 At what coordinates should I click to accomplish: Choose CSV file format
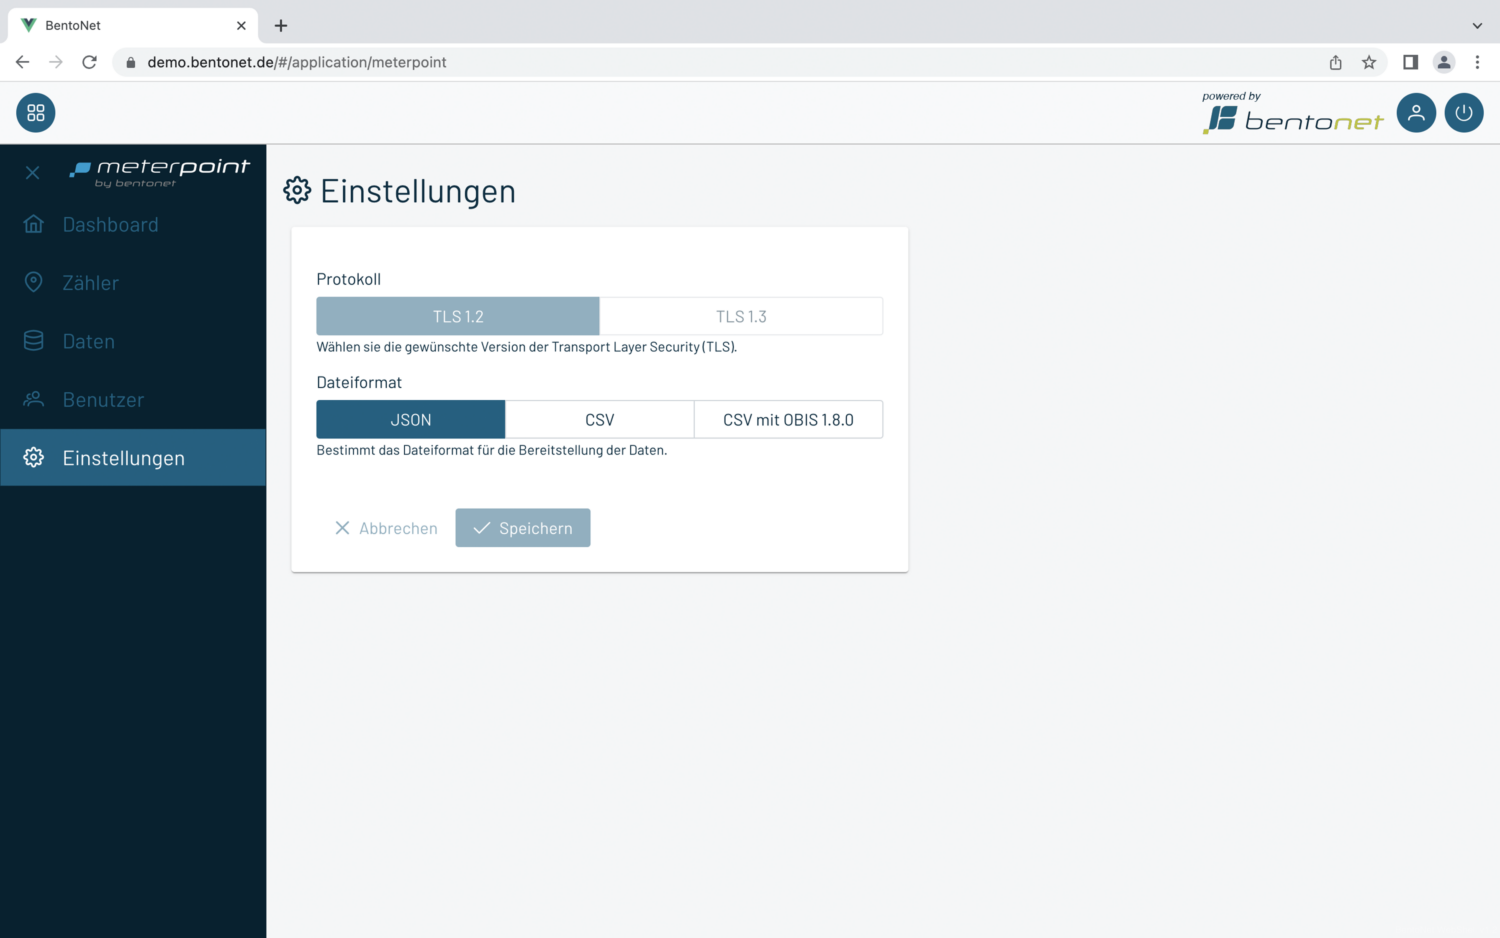600,420
